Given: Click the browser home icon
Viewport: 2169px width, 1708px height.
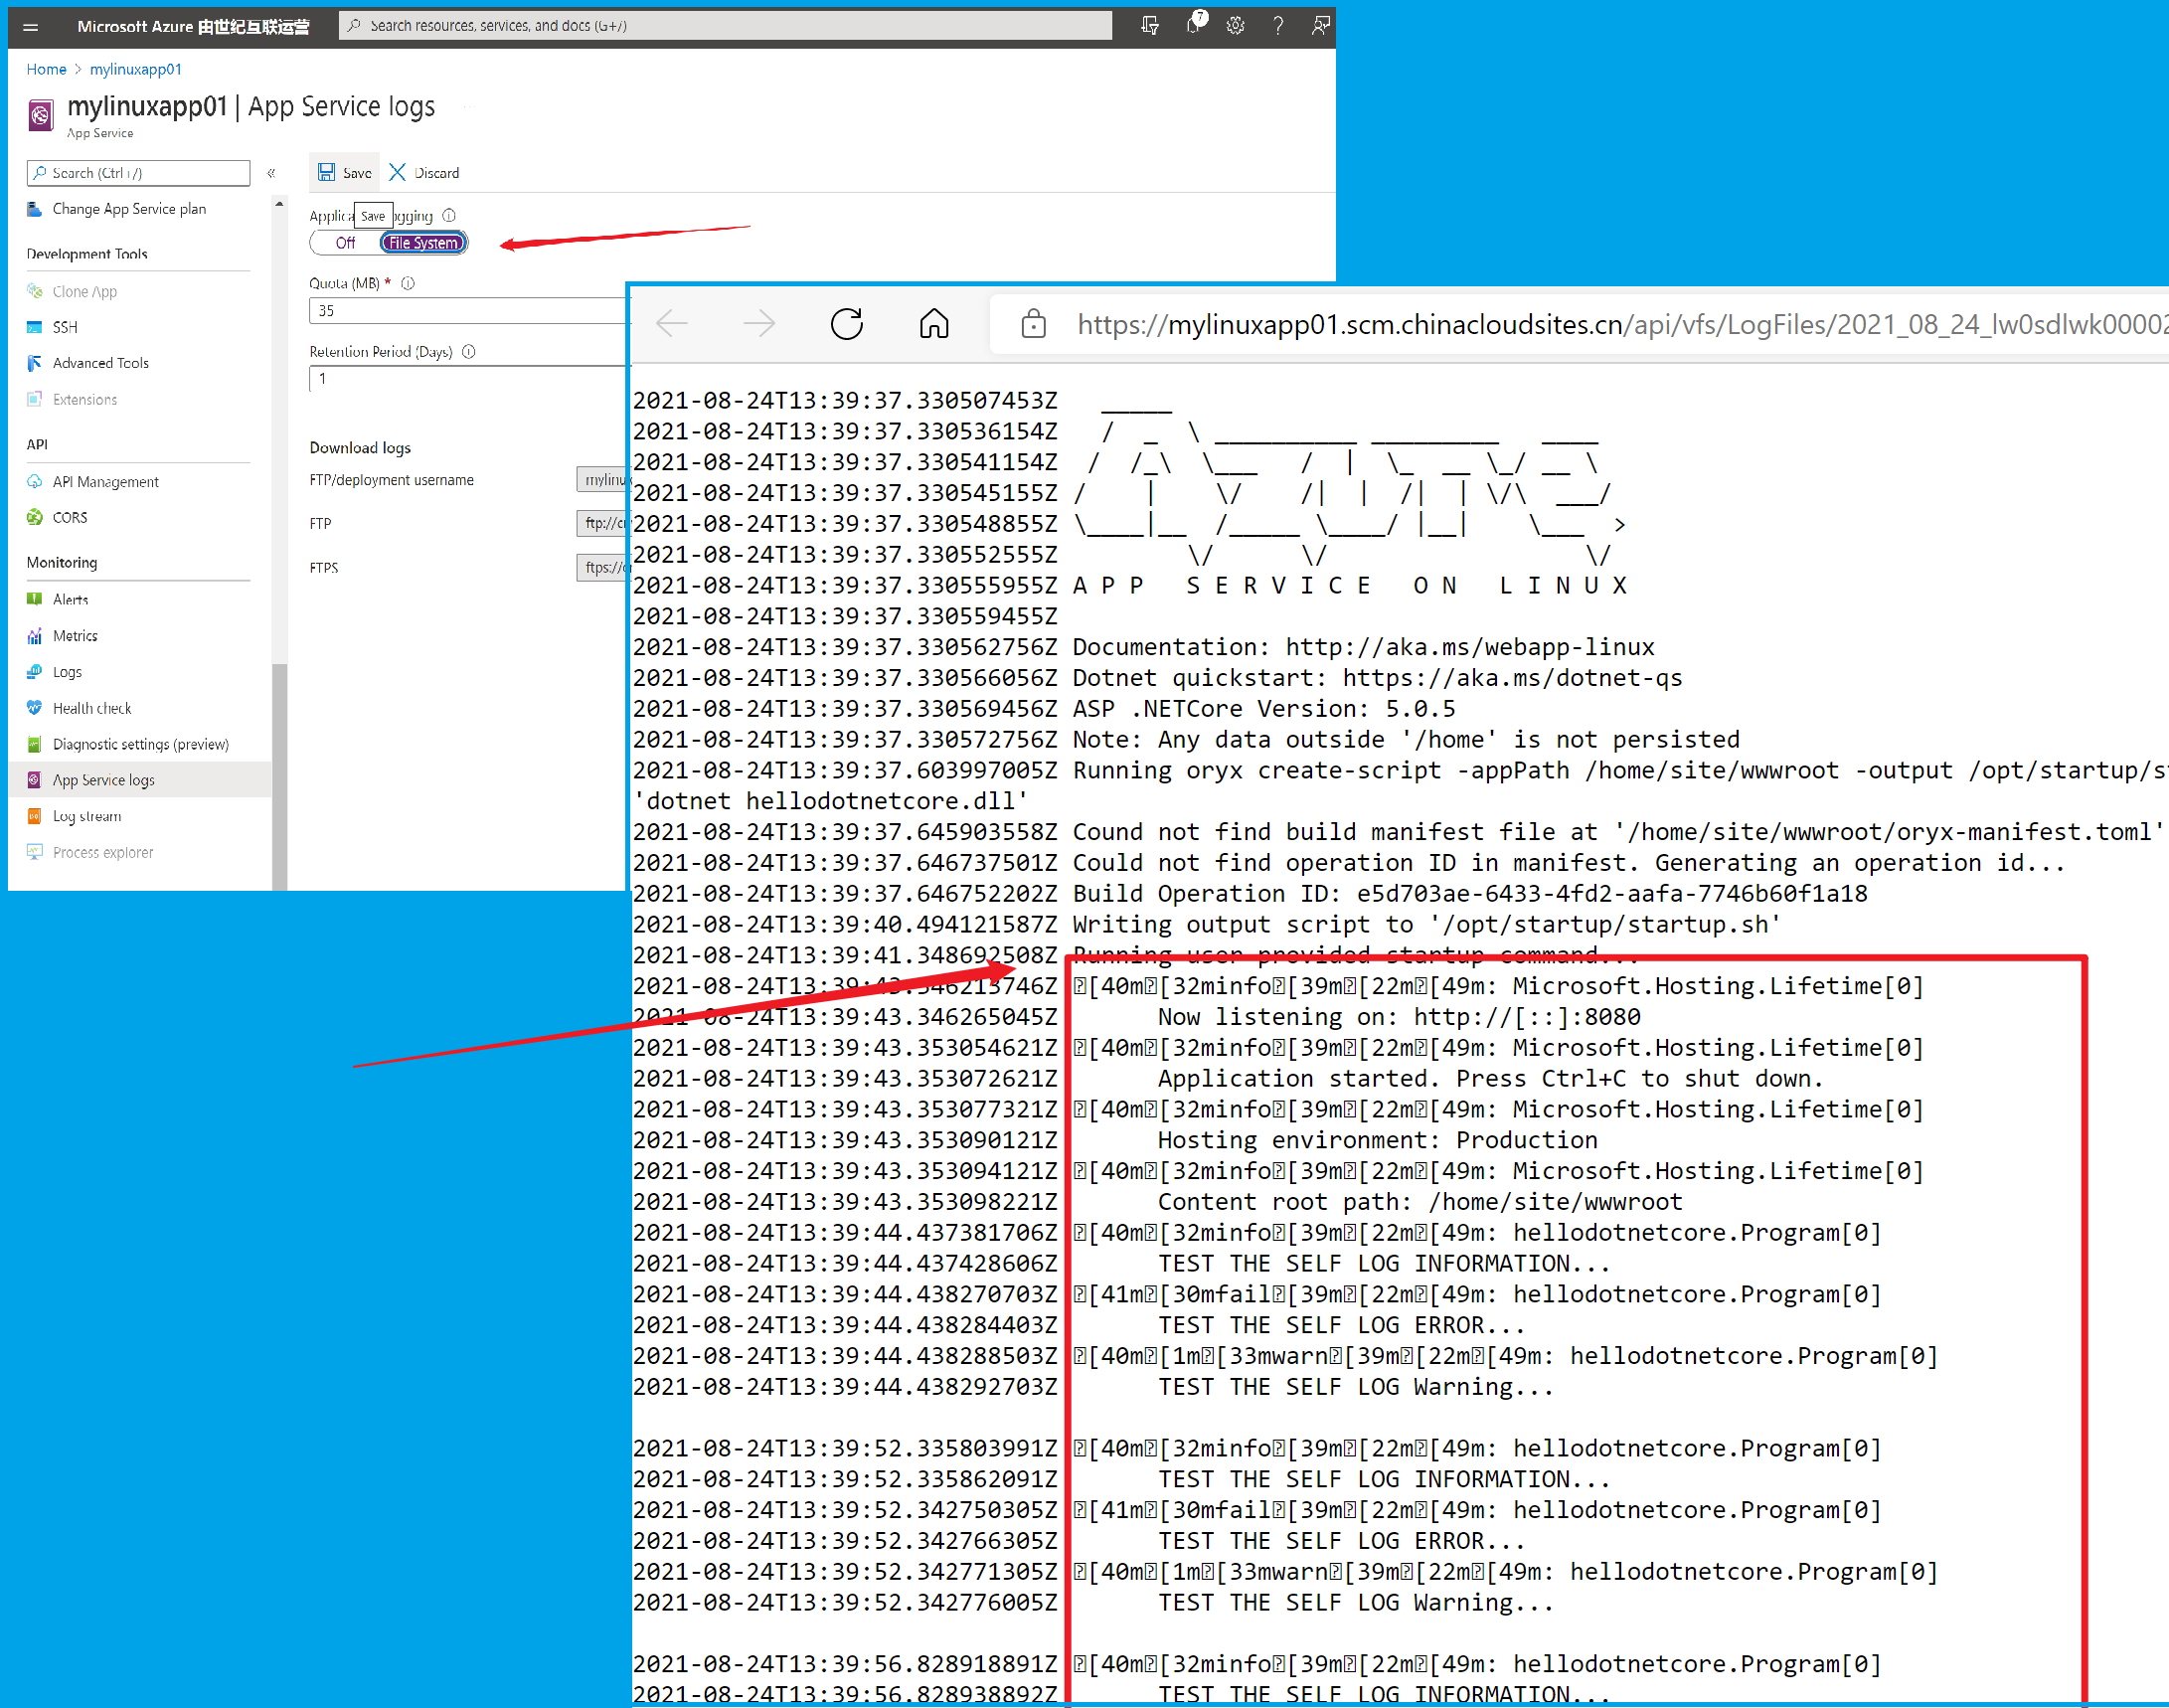Looking at the screenshot, I should click(933, 323).
